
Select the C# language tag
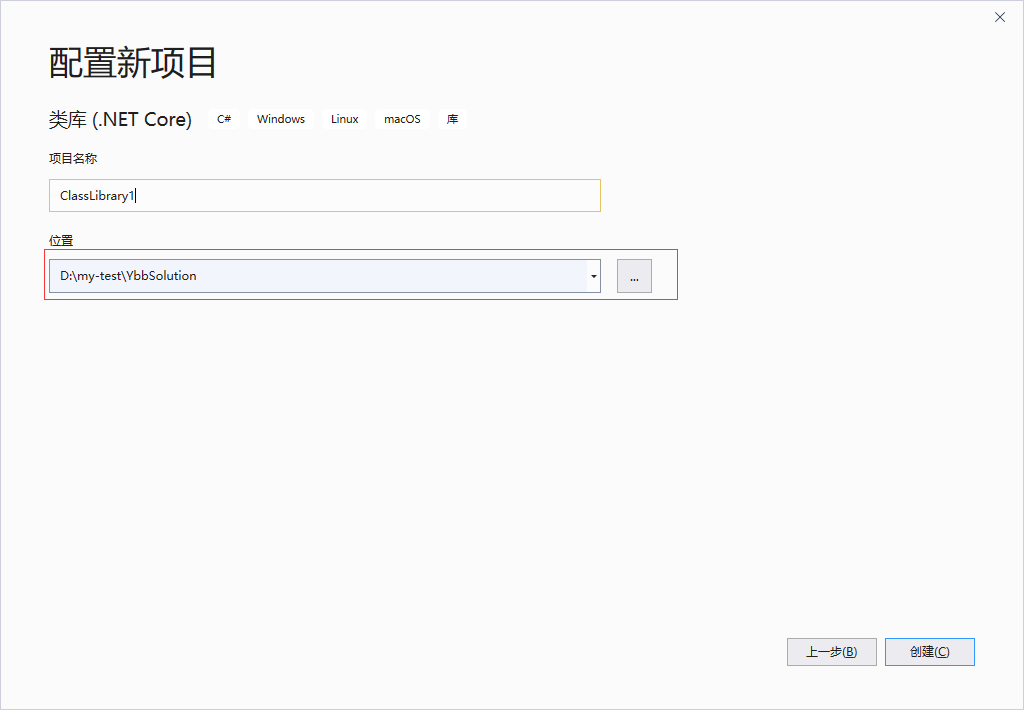pos(223,118)
